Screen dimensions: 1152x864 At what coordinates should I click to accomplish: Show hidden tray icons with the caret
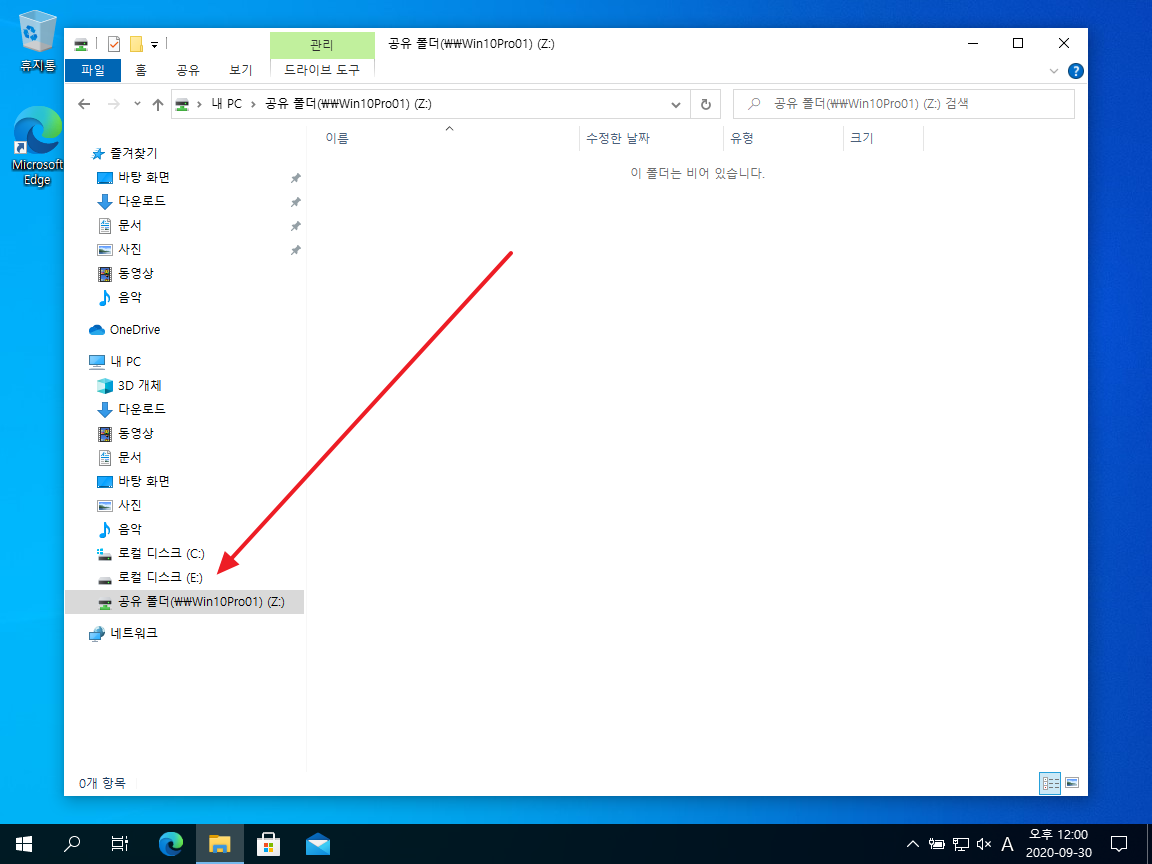point(912,844)
